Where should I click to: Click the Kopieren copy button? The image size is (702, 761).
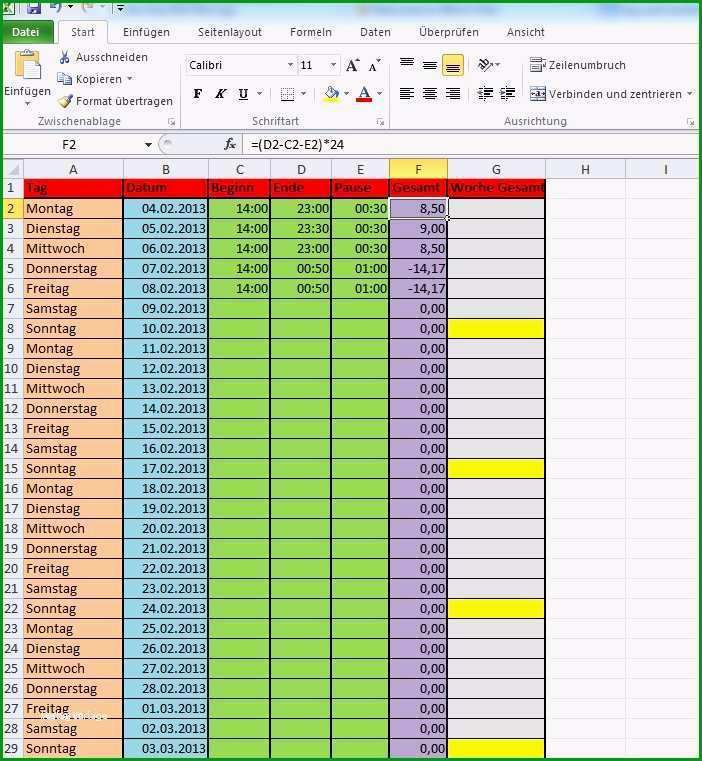[x=90, y=79]
